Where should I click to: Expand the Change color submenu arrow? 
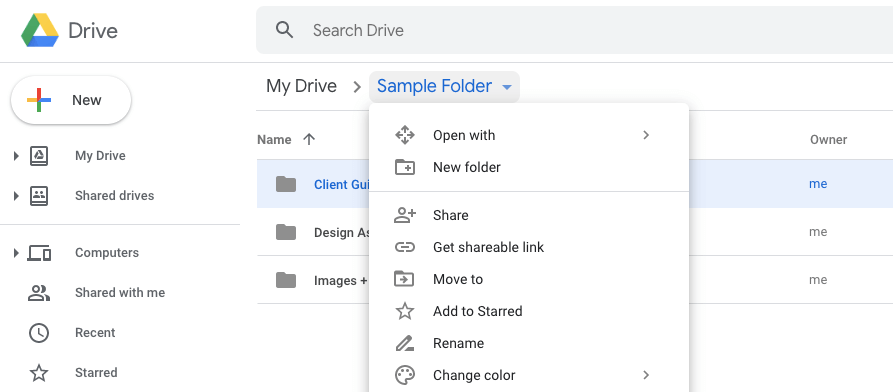(646, 375)
